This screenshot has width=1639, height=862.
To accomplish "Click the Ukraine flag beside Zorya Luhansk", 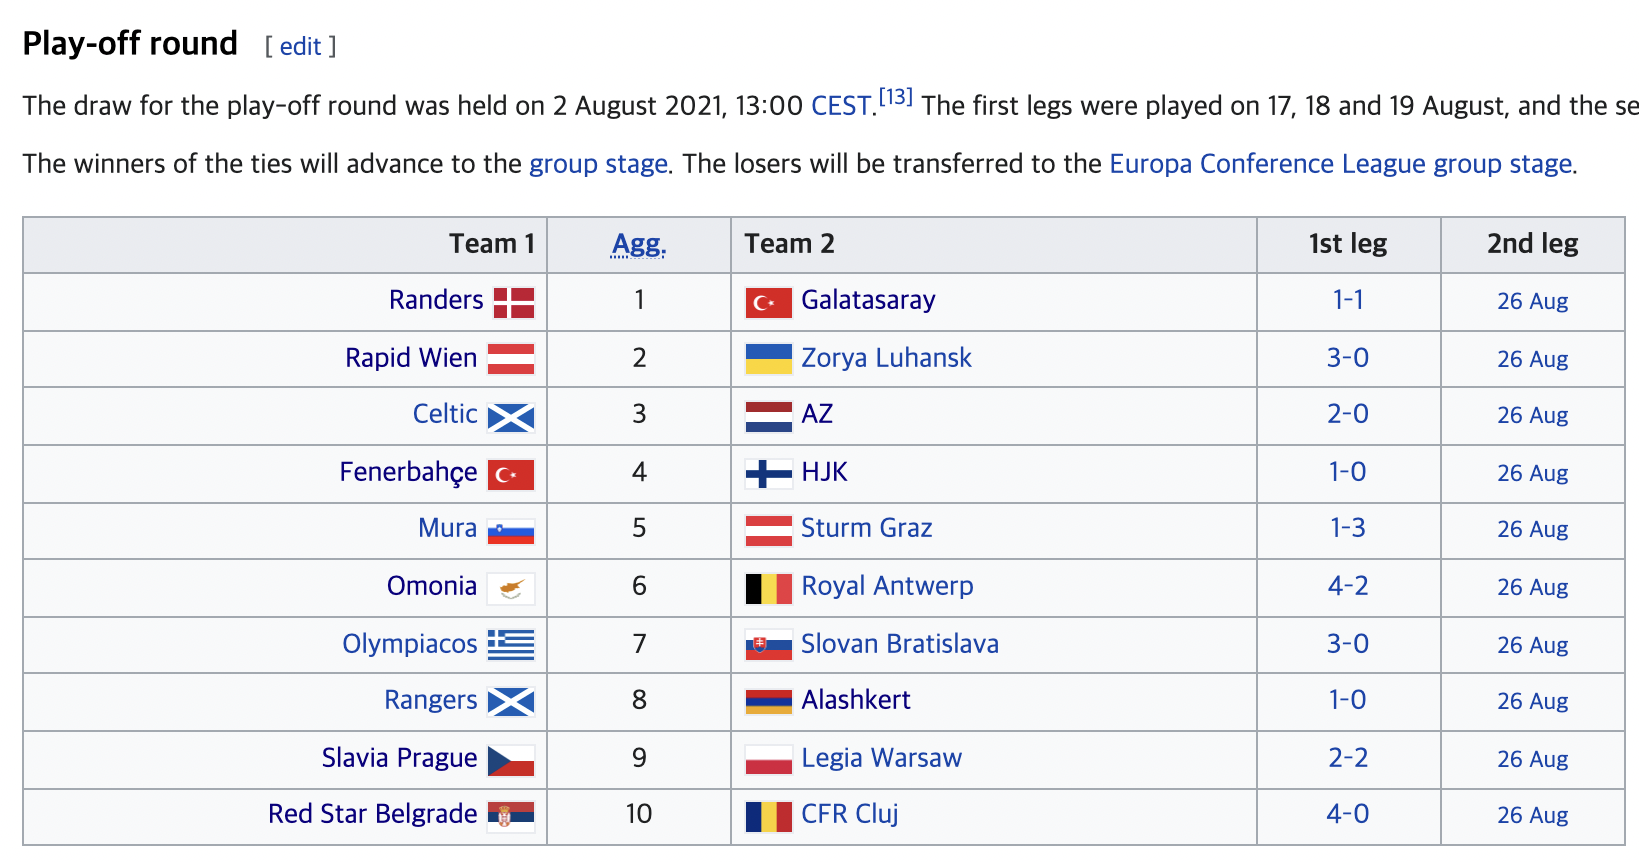I will click(x=768, y=359).
